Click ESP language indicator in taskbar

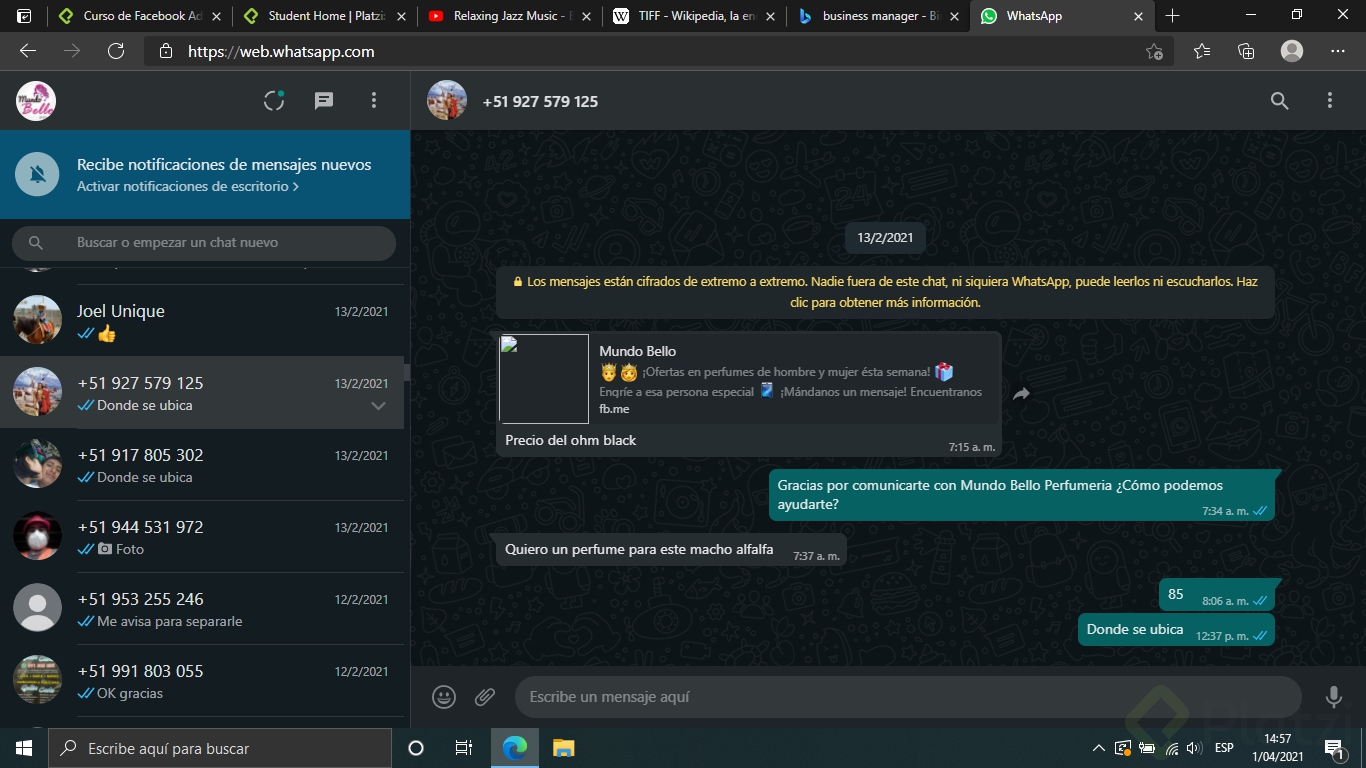pyautogui.click(x=1224, y=748)
